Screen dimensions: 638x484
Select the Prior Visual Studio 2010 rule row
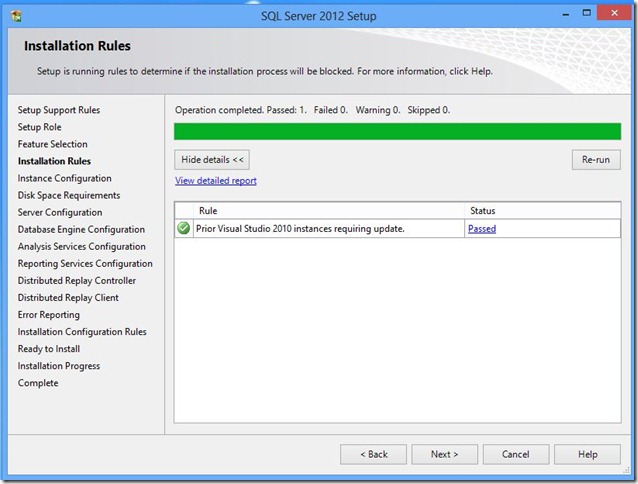click(x=398, y=229)
